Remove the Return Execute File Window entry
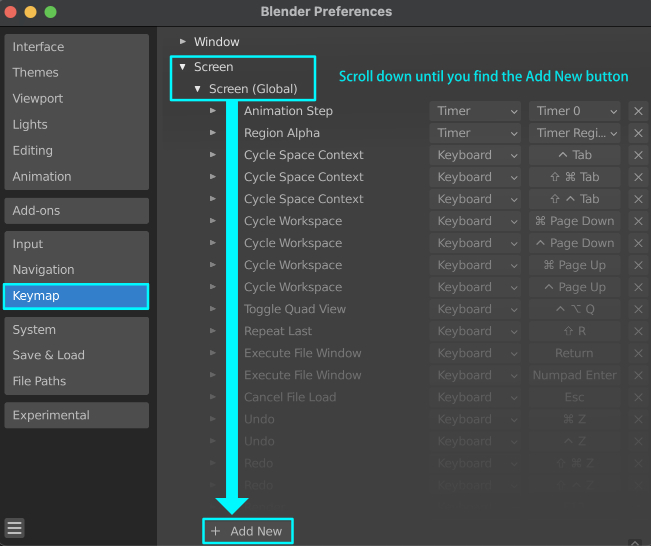 (638, 353)
